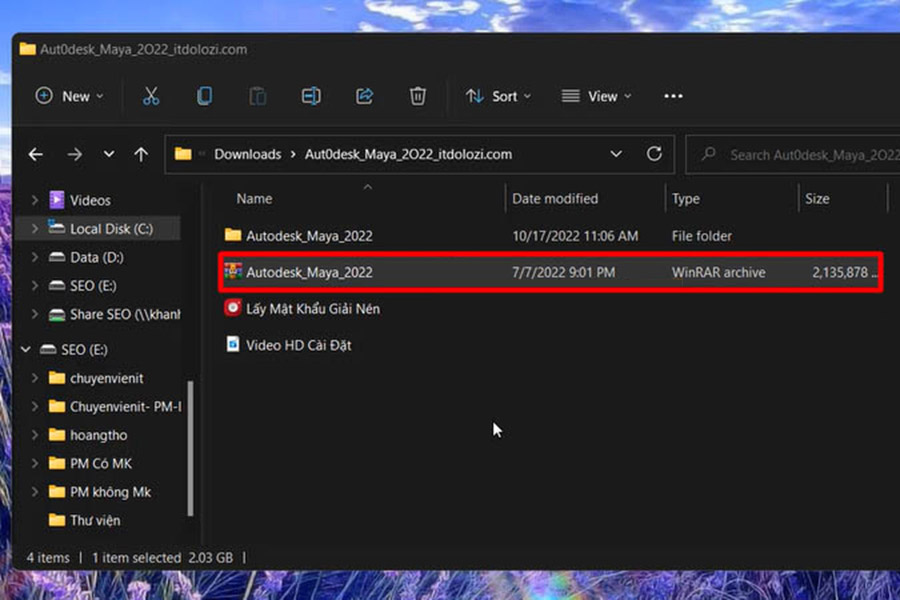Select the Autodesk_Maya_2022 file folder
The height and width of the screenshot is (600, 900).
[551, 235]
